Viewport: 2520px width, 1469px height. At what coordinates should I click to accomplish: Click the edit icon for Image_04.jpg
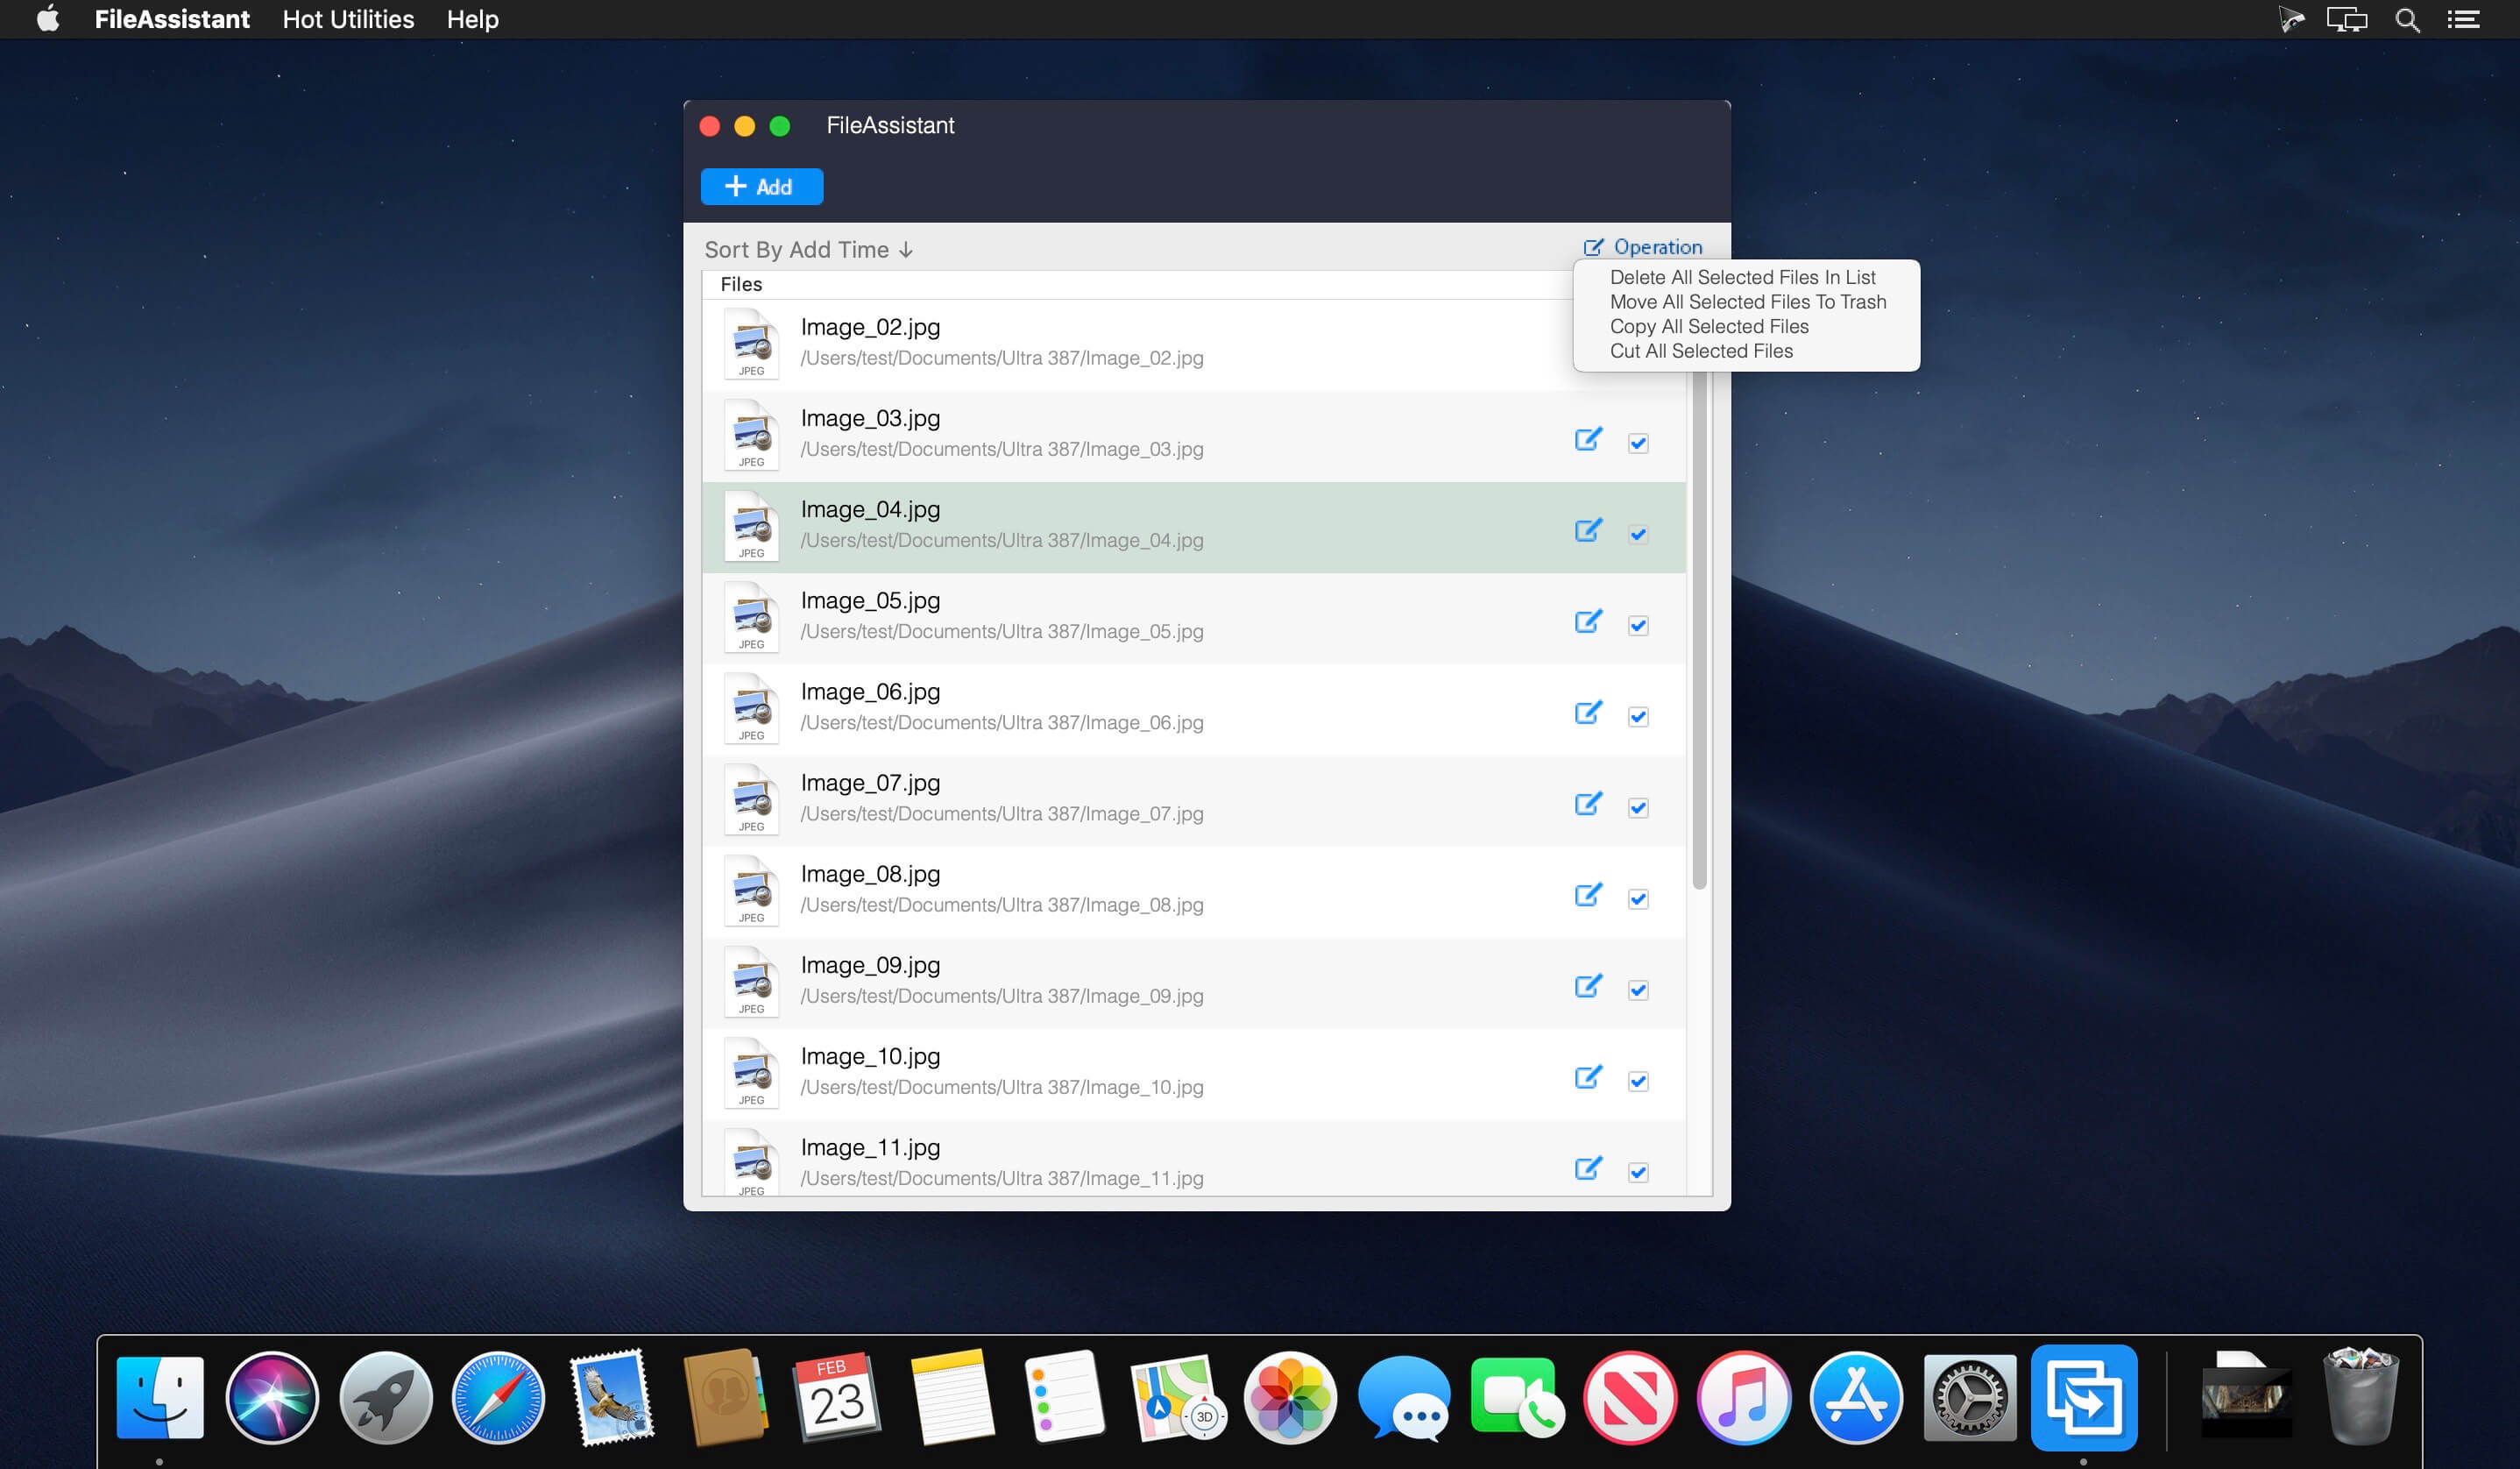tap(1588, 531)
